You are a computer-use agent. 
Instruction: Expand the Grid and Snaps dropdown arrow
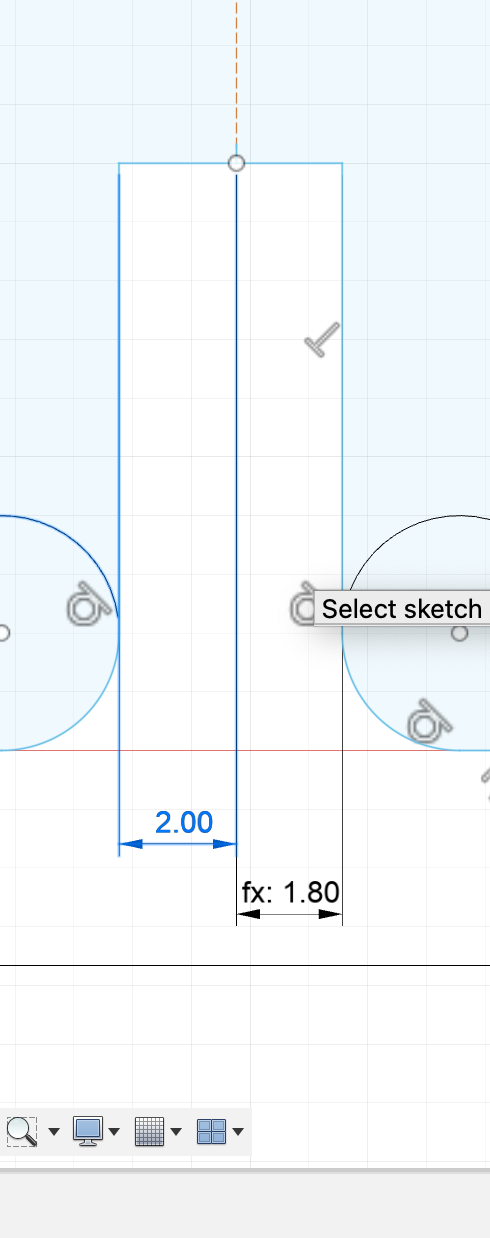176,1132
